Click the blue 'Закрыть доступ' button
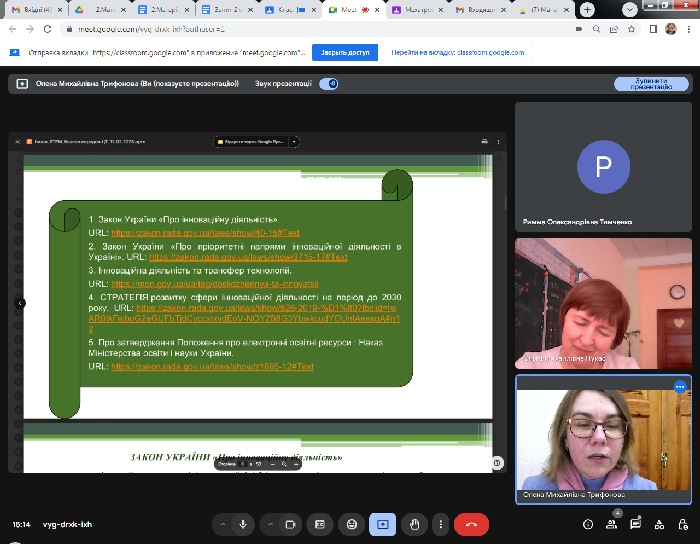This screenshot has width=700, height=544. 344,52
